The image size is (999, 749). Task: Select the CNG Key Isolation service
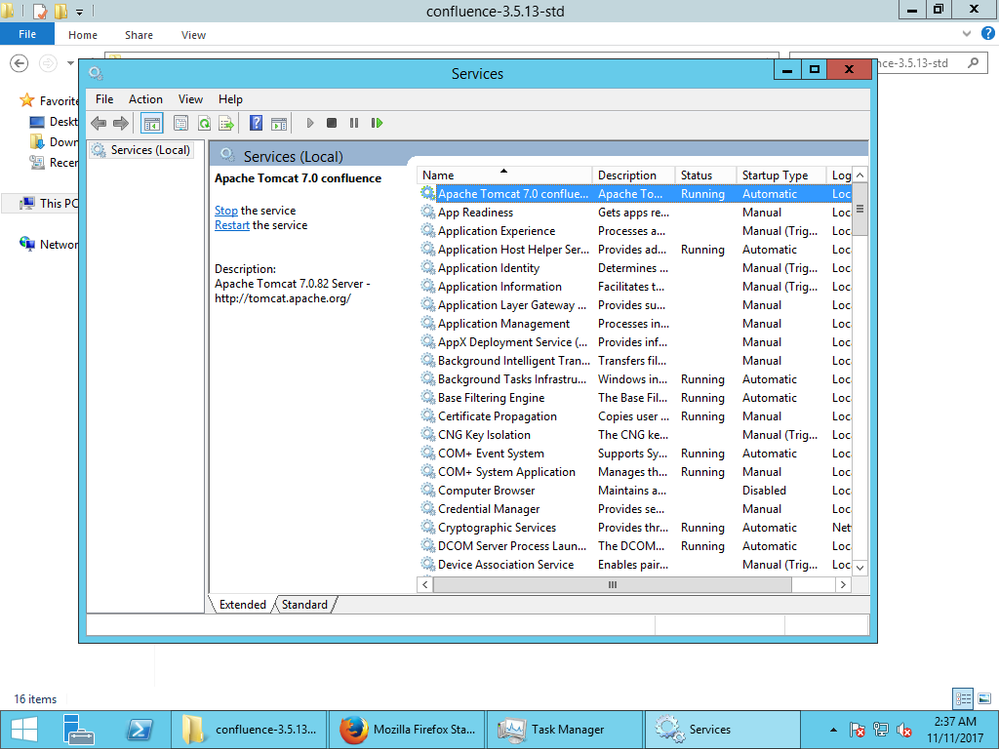tap(635, 434)
